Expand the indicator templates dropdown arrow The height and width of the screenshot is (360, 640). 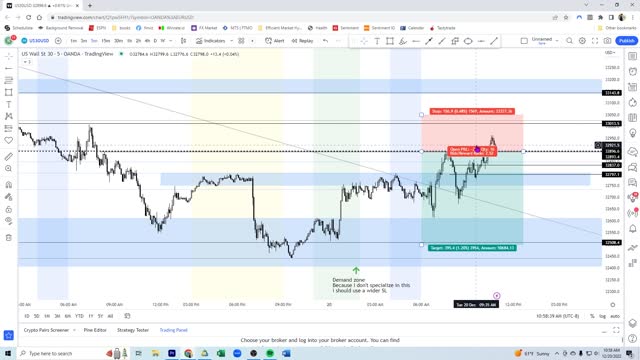click(252, 41)
